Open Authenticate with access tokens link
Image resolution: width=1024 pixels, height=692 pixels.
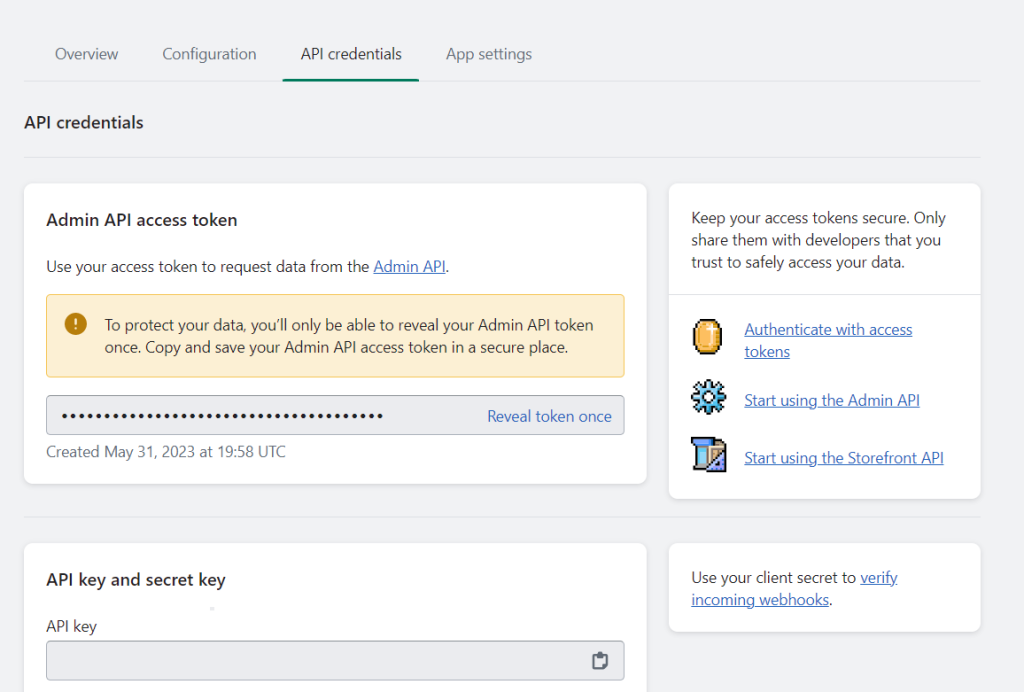[828, 341]
